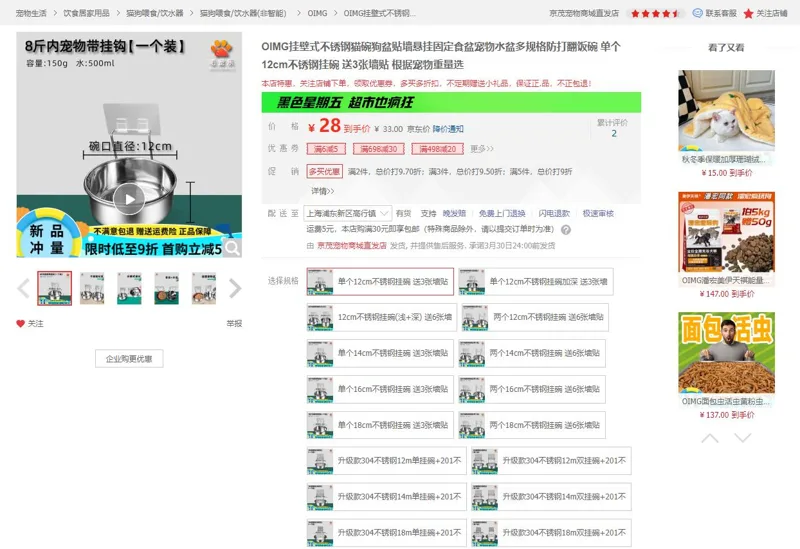Choose option 单个12cm不锈钢挂碗 送3张墙贴
The width and height of the screenshot is (800, 549).
pyautogui.click(x=380, y=282)
